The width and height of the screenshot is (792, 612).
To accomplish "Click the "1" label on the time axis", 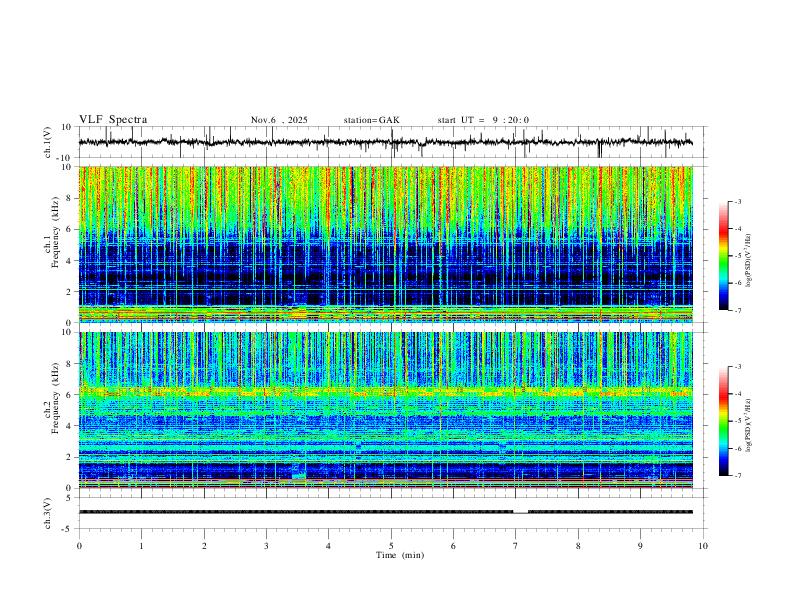I will 141,546.
